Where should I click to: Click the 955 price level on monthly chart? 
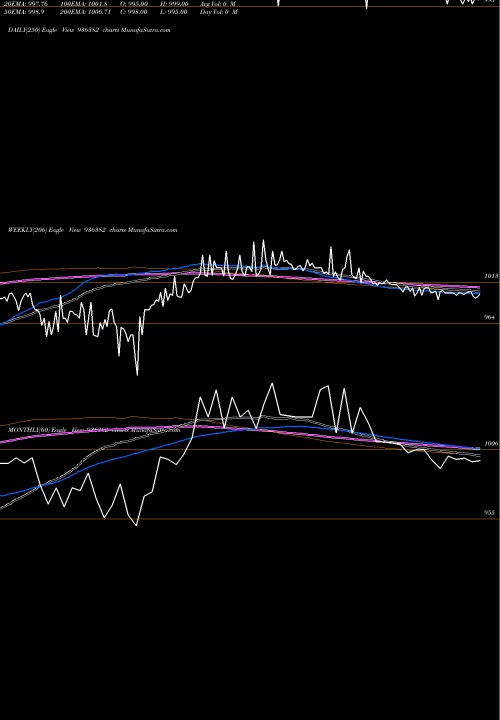click(489, 513)
